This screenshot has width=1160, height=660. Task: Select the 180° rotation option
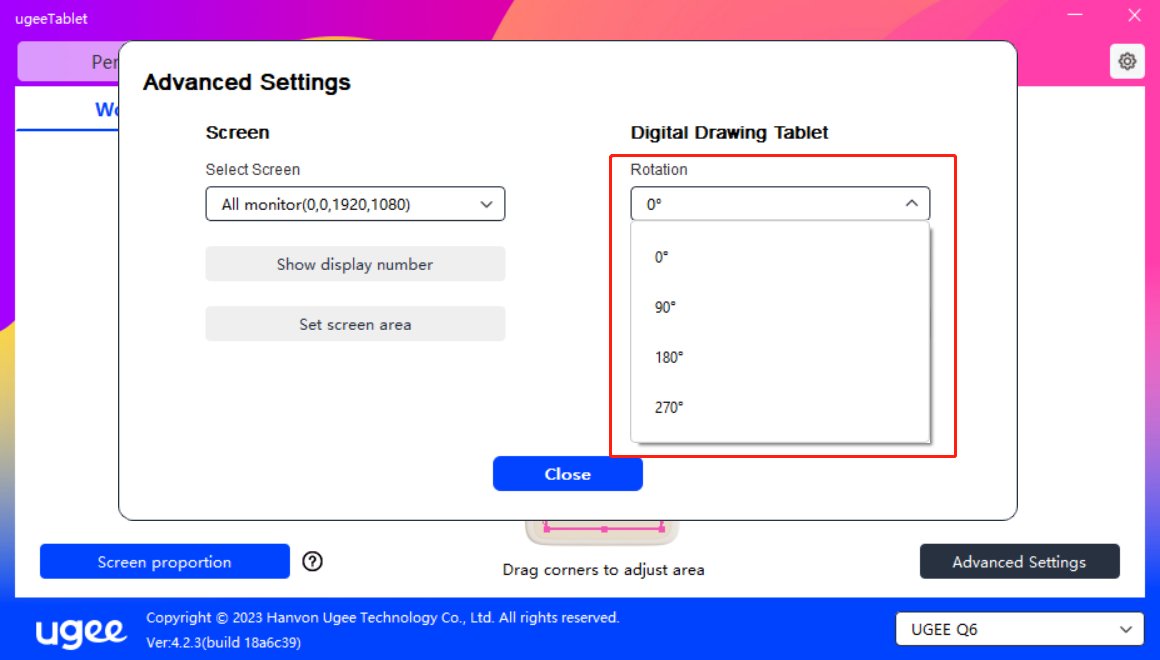pyautogui.click(x=669, y=357)
